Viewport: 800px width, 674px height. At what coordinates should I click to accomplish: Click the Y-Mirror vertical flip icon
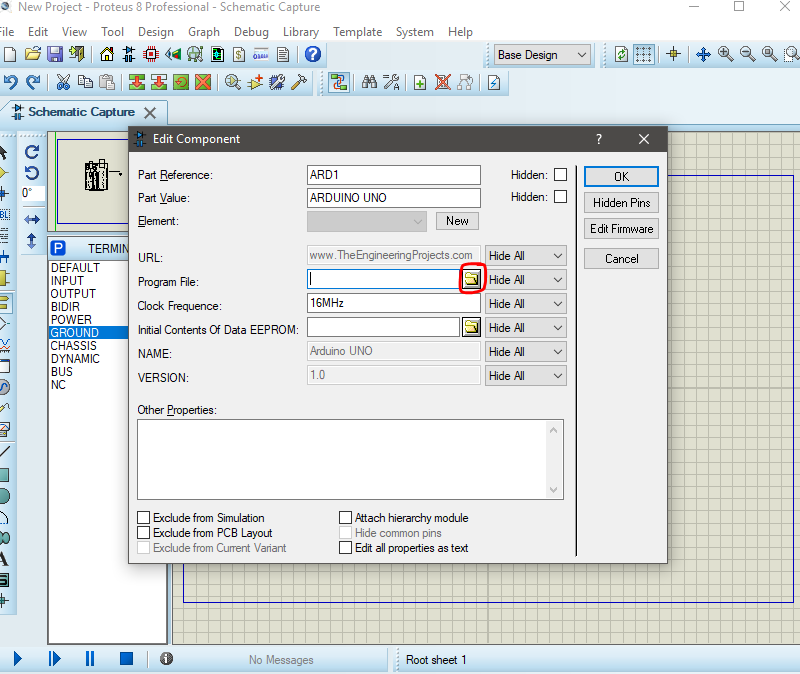(32, 241)
